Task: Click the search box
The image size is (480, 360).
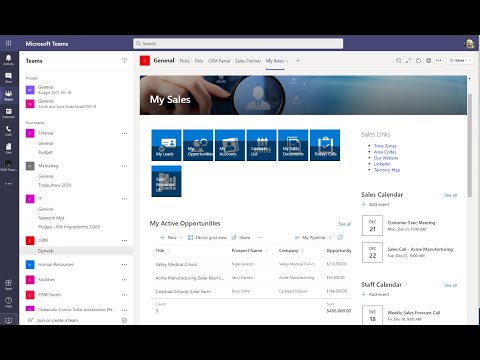Action: [238, 44]
